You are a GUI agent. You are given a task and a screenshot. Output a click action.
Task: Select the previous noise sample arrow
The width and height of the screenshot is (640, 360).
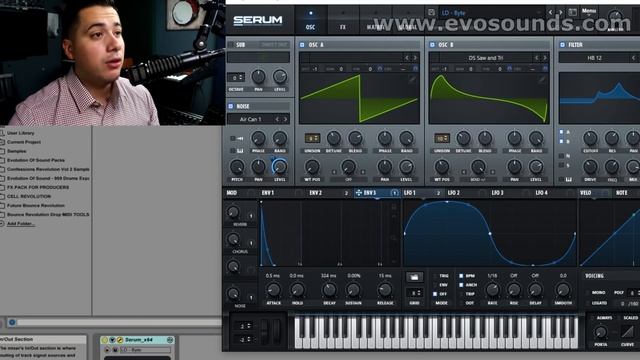[x=277, y=119]
